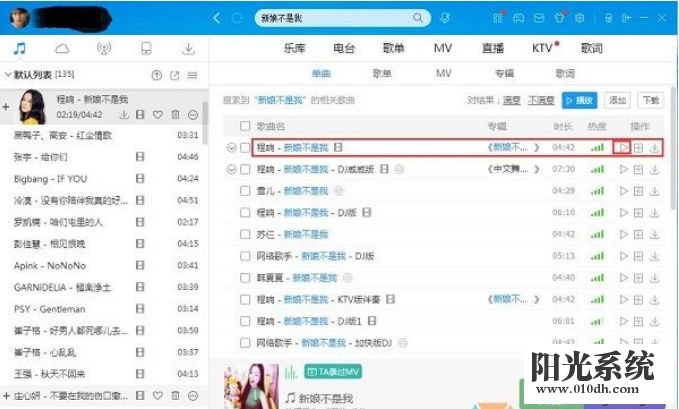Expand versions of the DJ威威版 result
679x409 pixels.
click(x=232, y=169)
